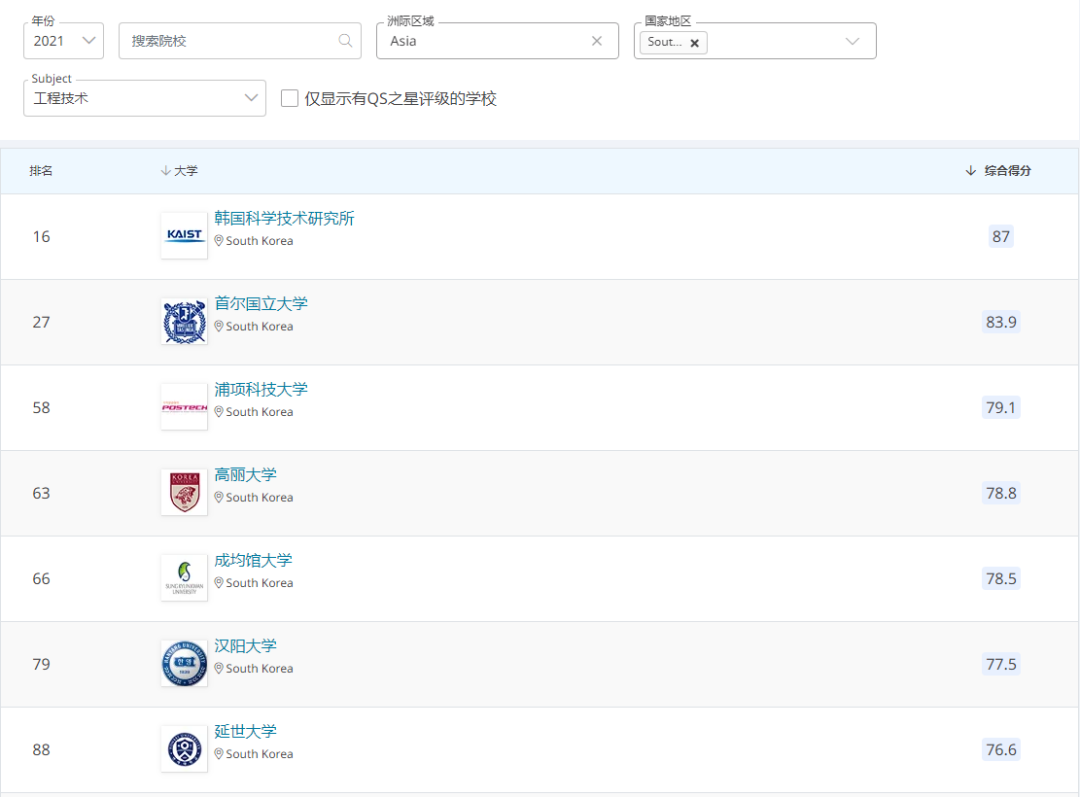Open 首尔国立大学 university page

(261, 304)
